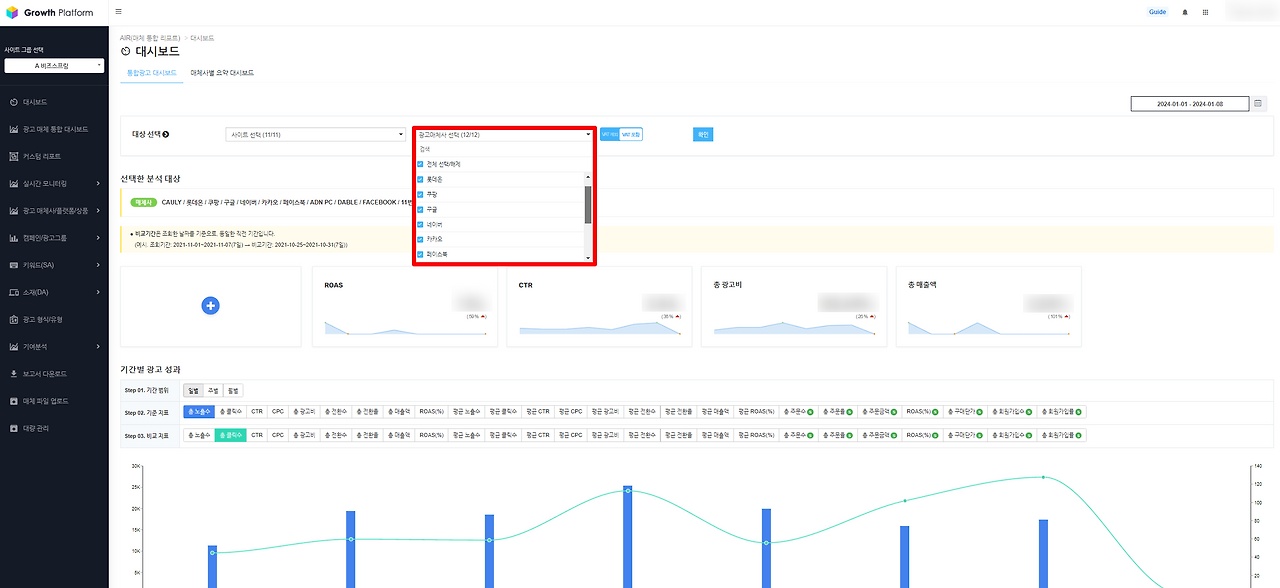1280x588 pixels.
Task: Grab the advertiser list scrollbar thumb
Action: click(588, 204)
